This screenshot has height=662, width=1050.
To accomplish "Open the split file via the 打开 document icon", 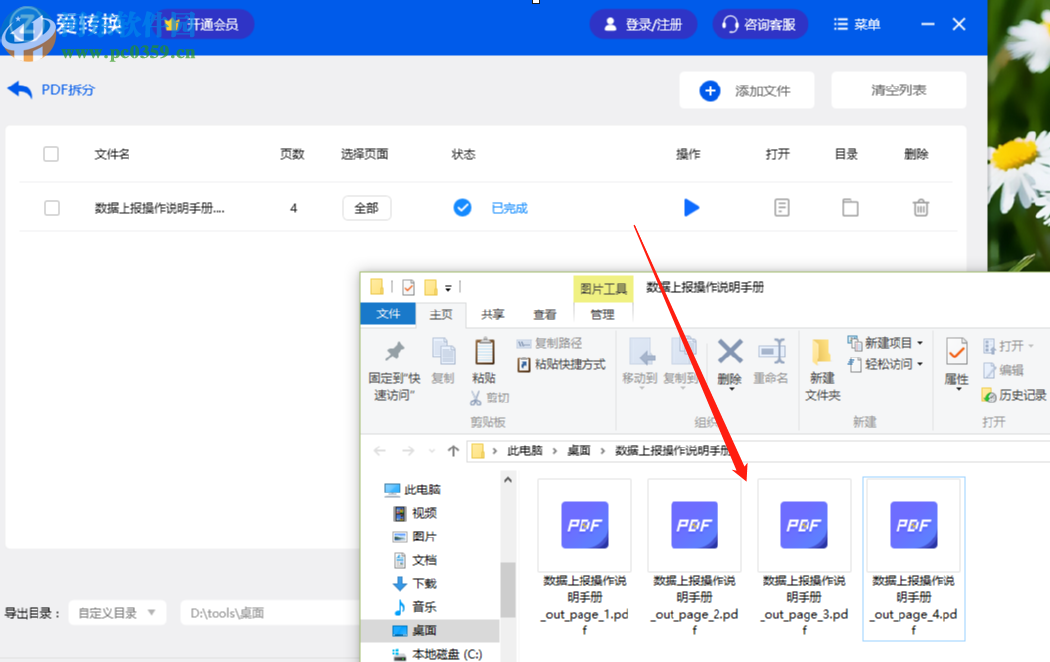I will point(780,207).
